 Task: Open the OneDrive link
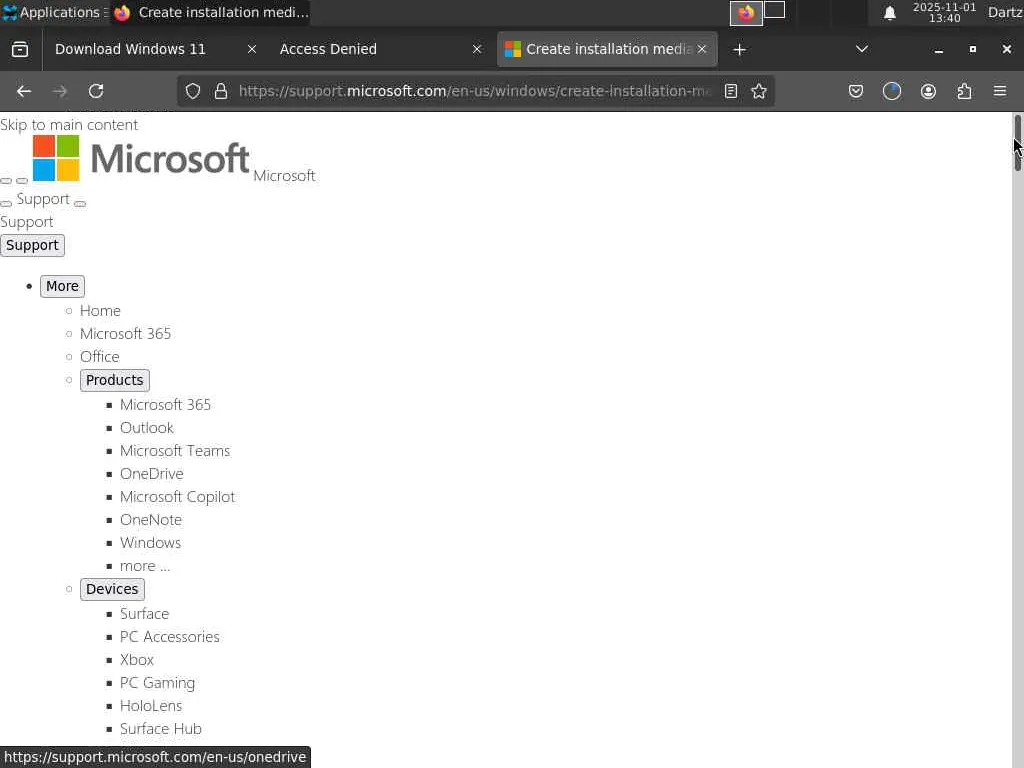pyautogui.click(x=152, y=473)
